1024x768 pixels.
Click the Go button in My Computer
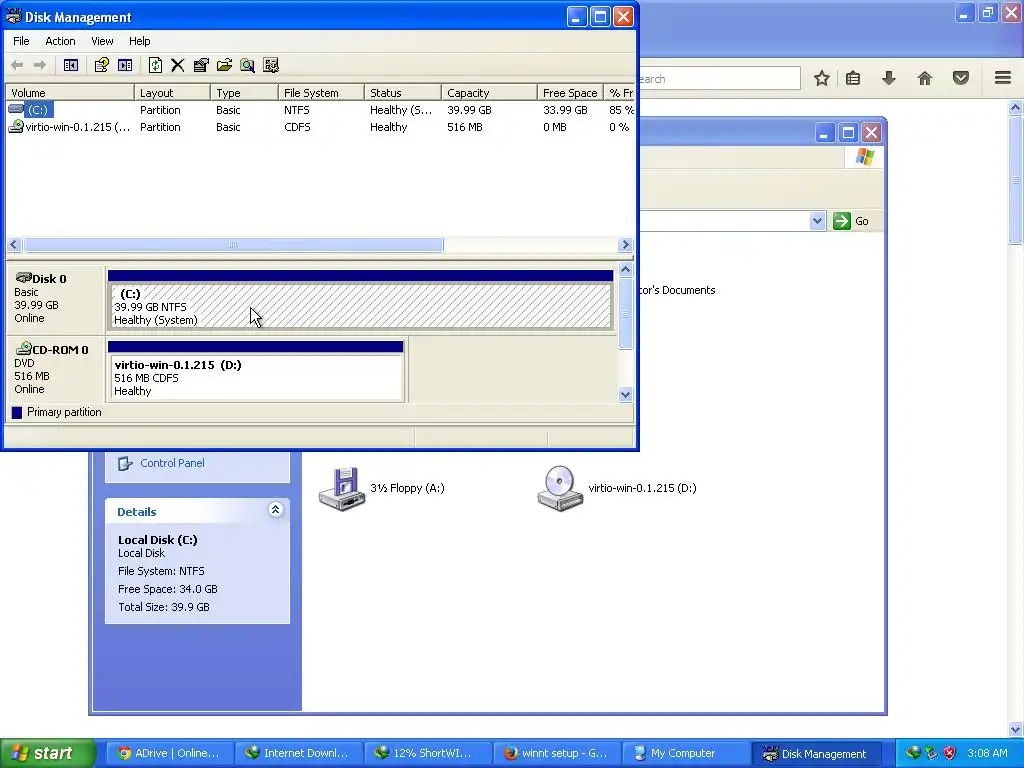click(852, 221)
